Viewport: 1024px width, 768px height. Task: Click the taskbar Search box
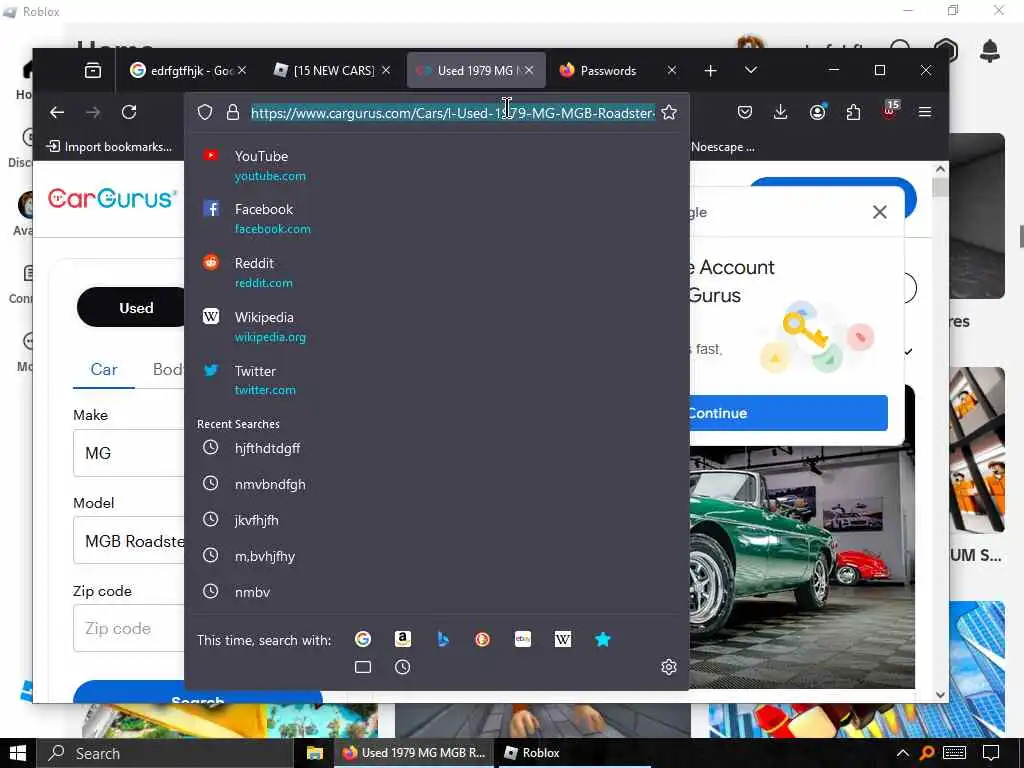click(x=165, y=753)
